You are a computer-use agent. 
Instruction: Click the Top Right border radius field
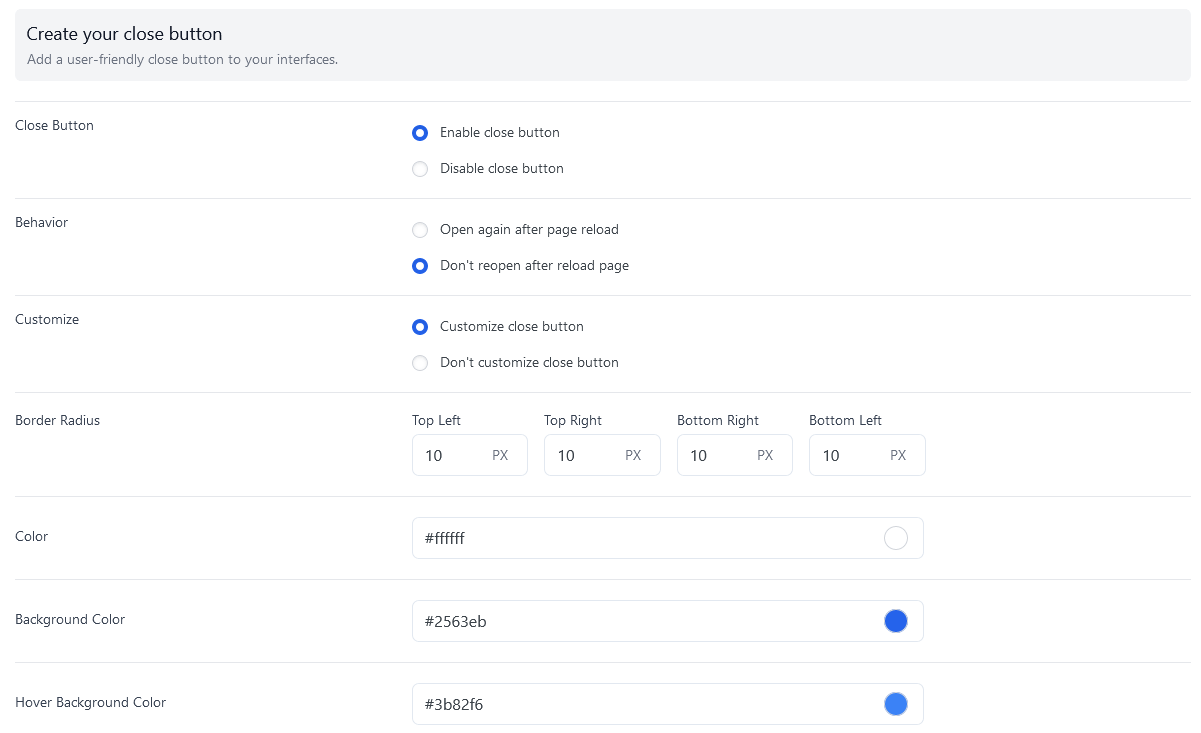602,455
